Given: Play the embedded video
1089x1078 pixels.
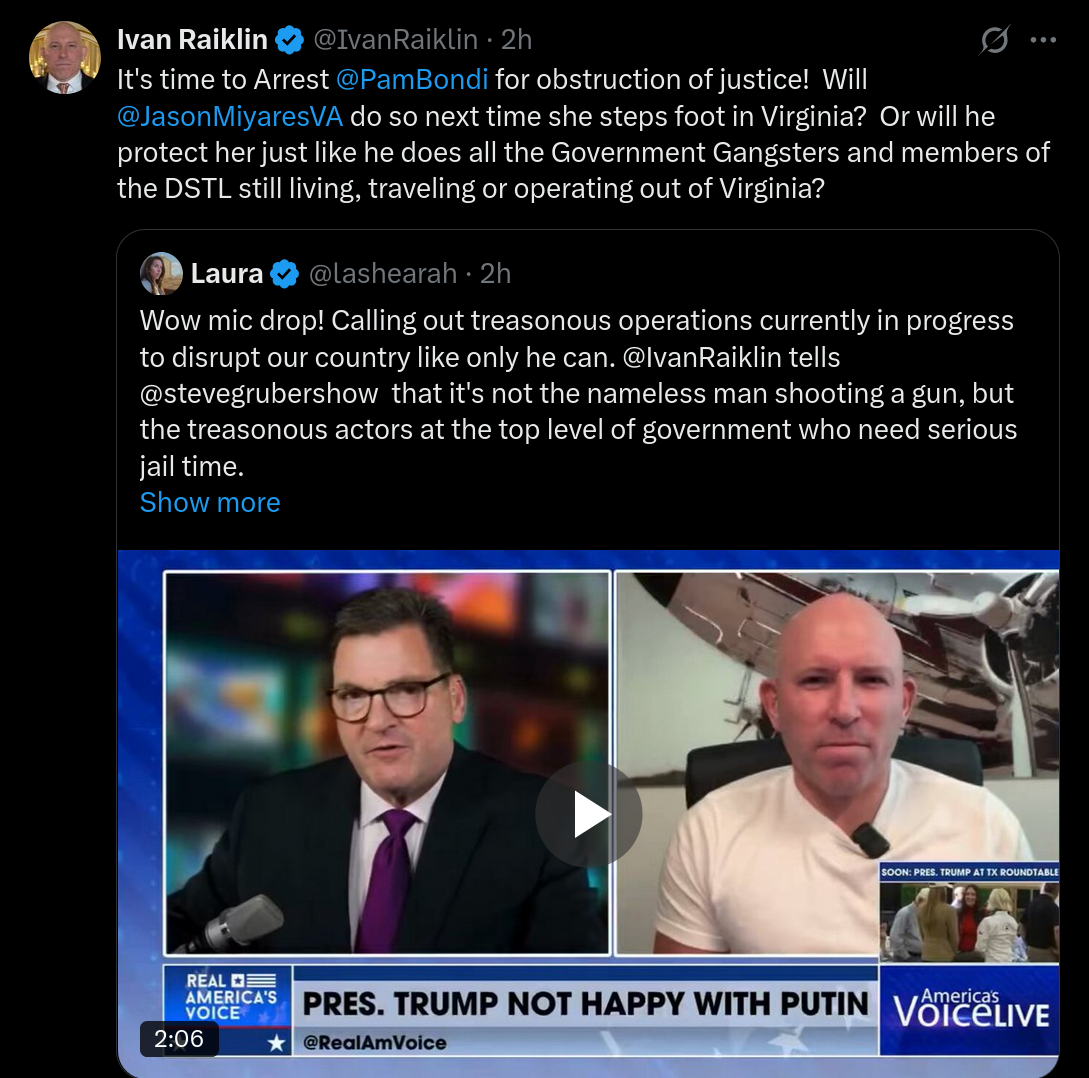Looking at the screenshot, I should click(x=588, y=814).
